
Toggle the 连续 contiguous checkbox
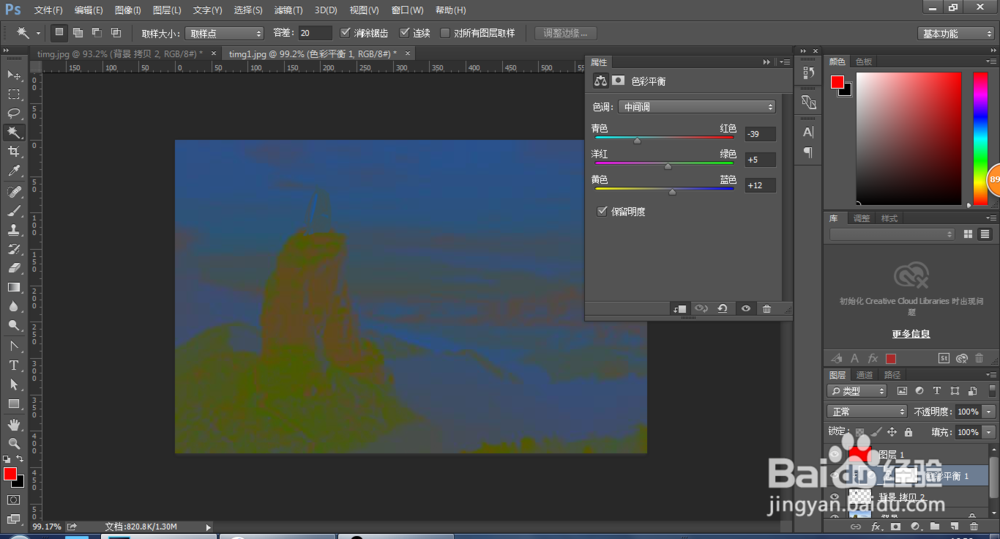coord(404,33)
